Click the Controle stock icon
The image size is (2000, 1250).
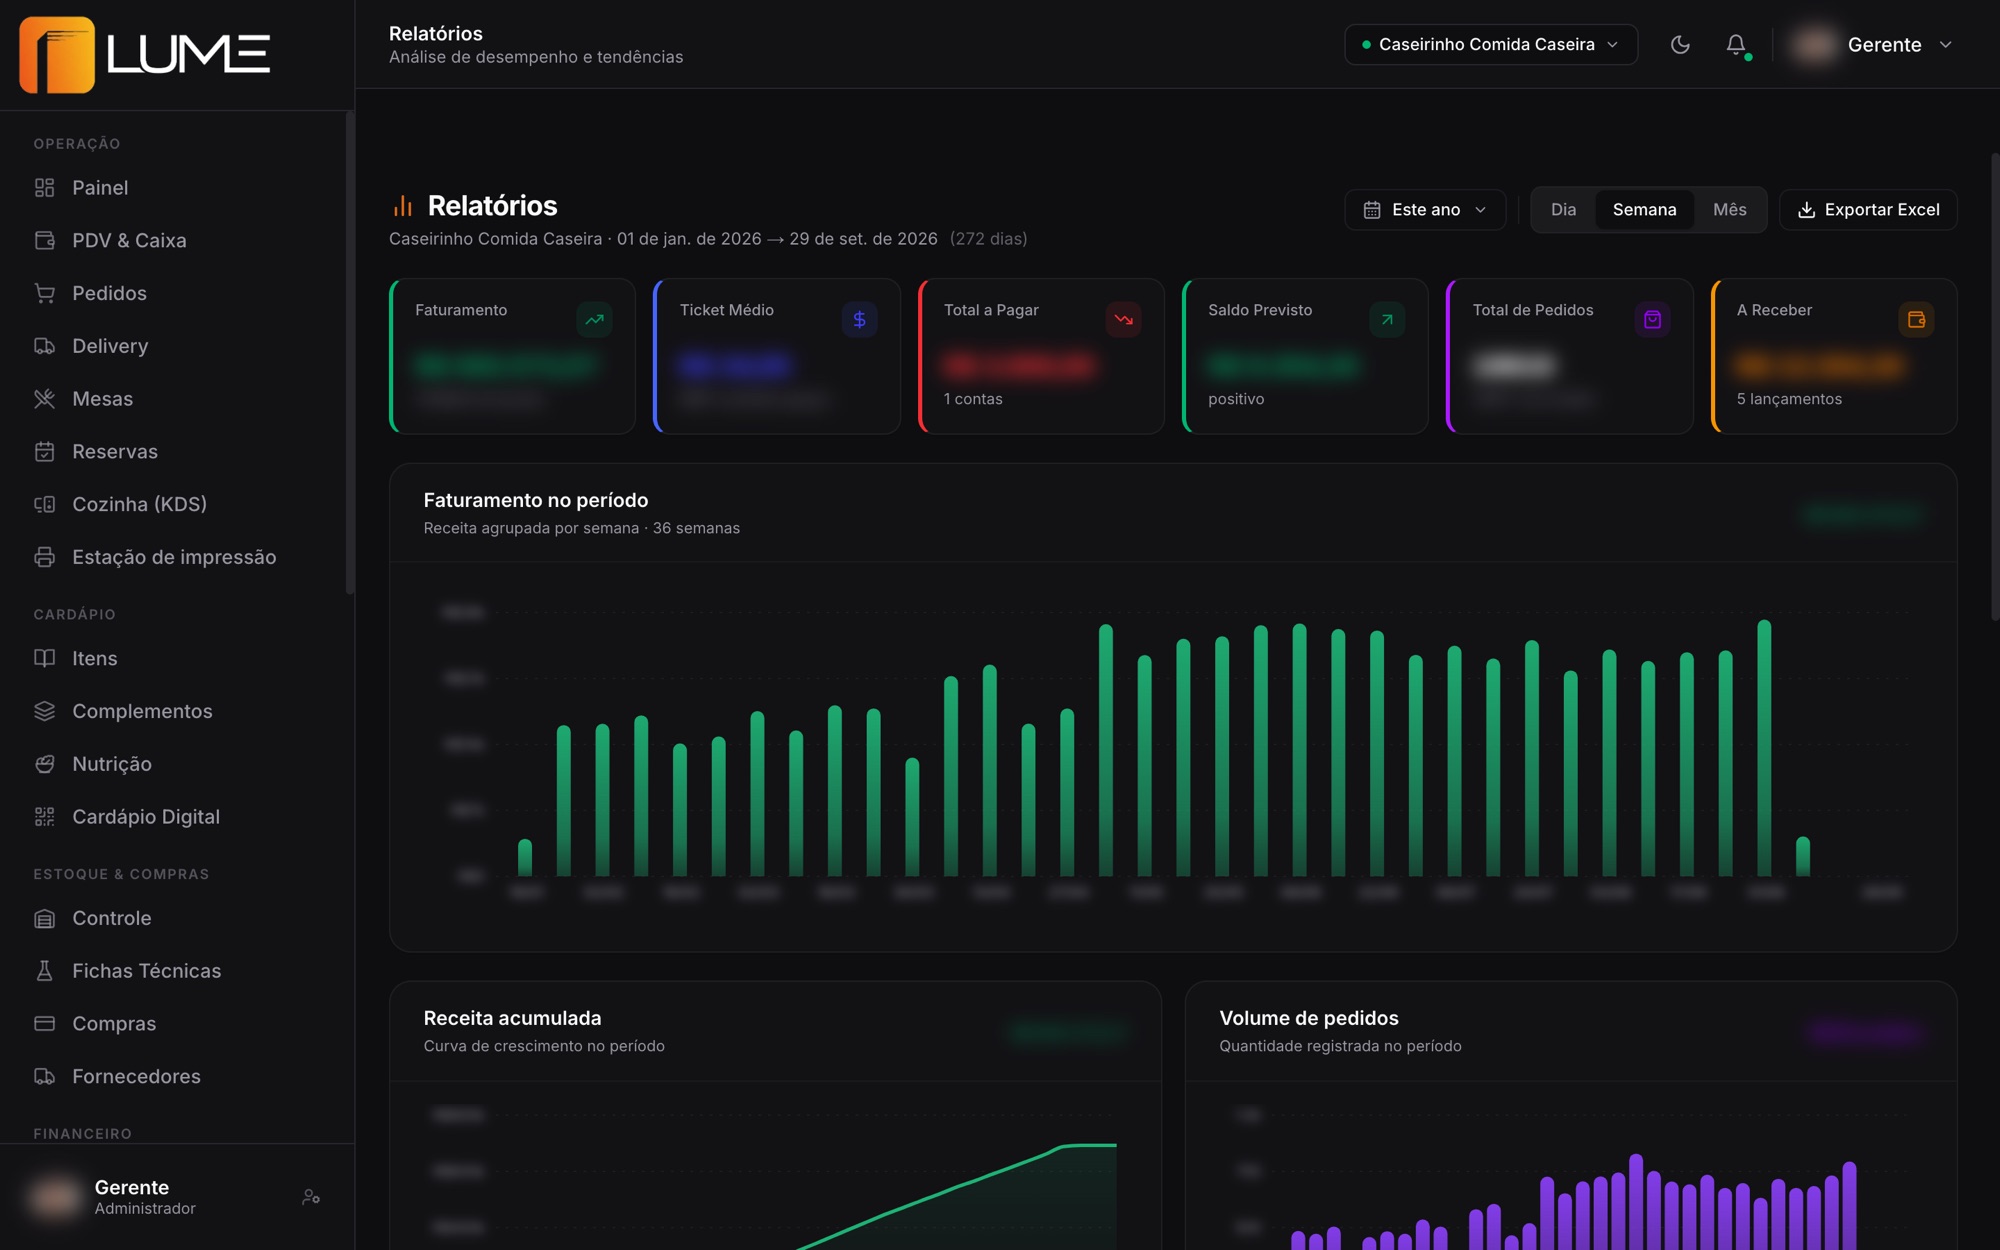point(44,919)
